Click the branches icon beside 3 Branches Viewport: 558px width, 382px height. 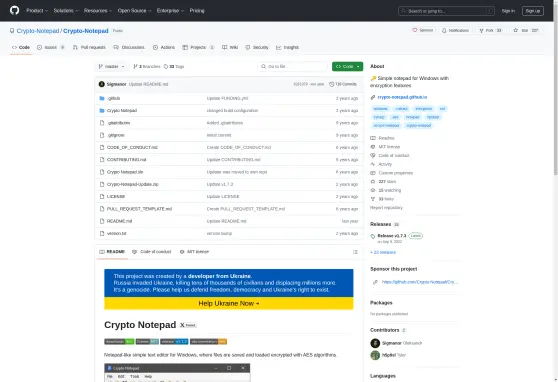[x=135, y=67]
